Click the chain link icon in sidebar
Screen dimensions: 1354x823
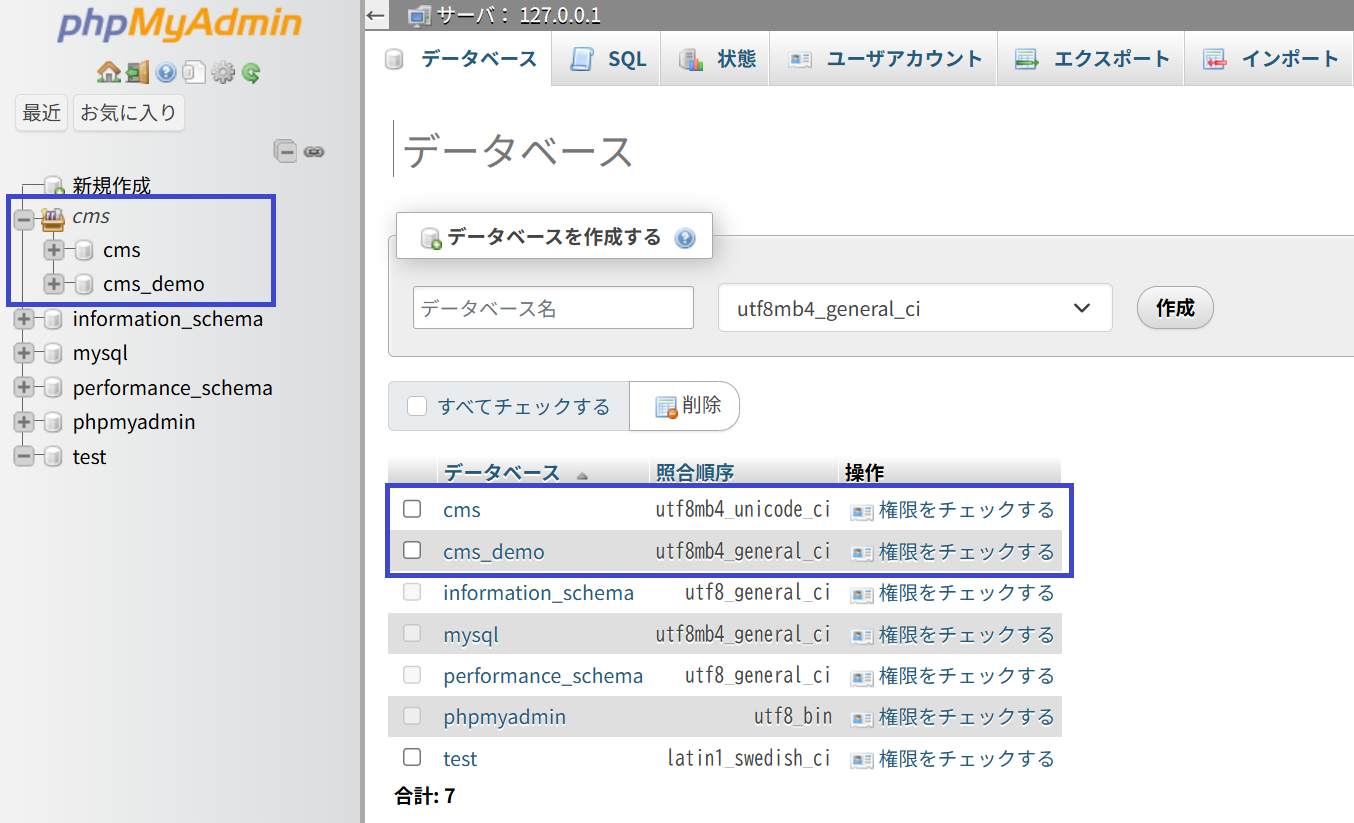tap(314, 152)
